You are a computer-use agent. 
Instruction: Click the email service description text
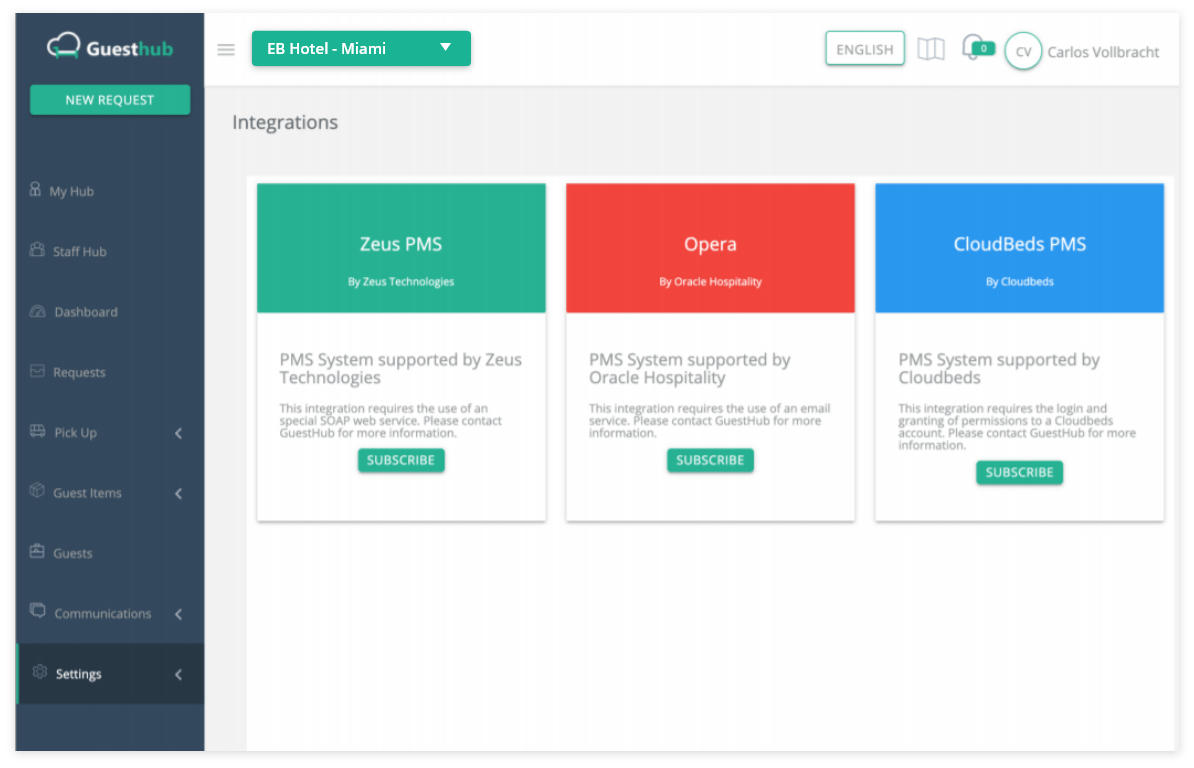pos(710,421)
